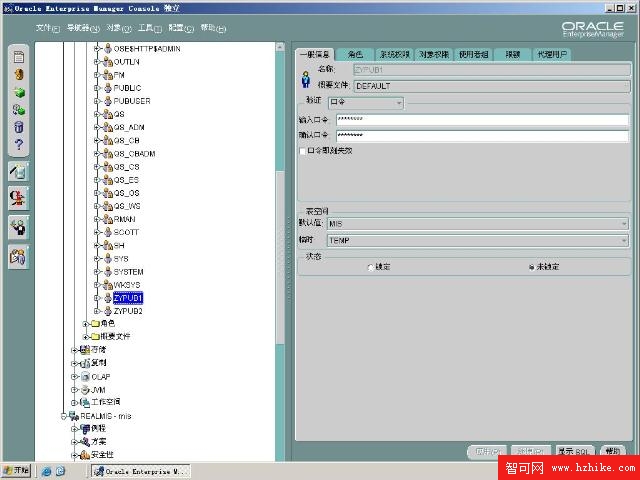Viewport: 640px width, 480px height.
Task: Click the 角色 folder icon
Action: click(96, 324)
